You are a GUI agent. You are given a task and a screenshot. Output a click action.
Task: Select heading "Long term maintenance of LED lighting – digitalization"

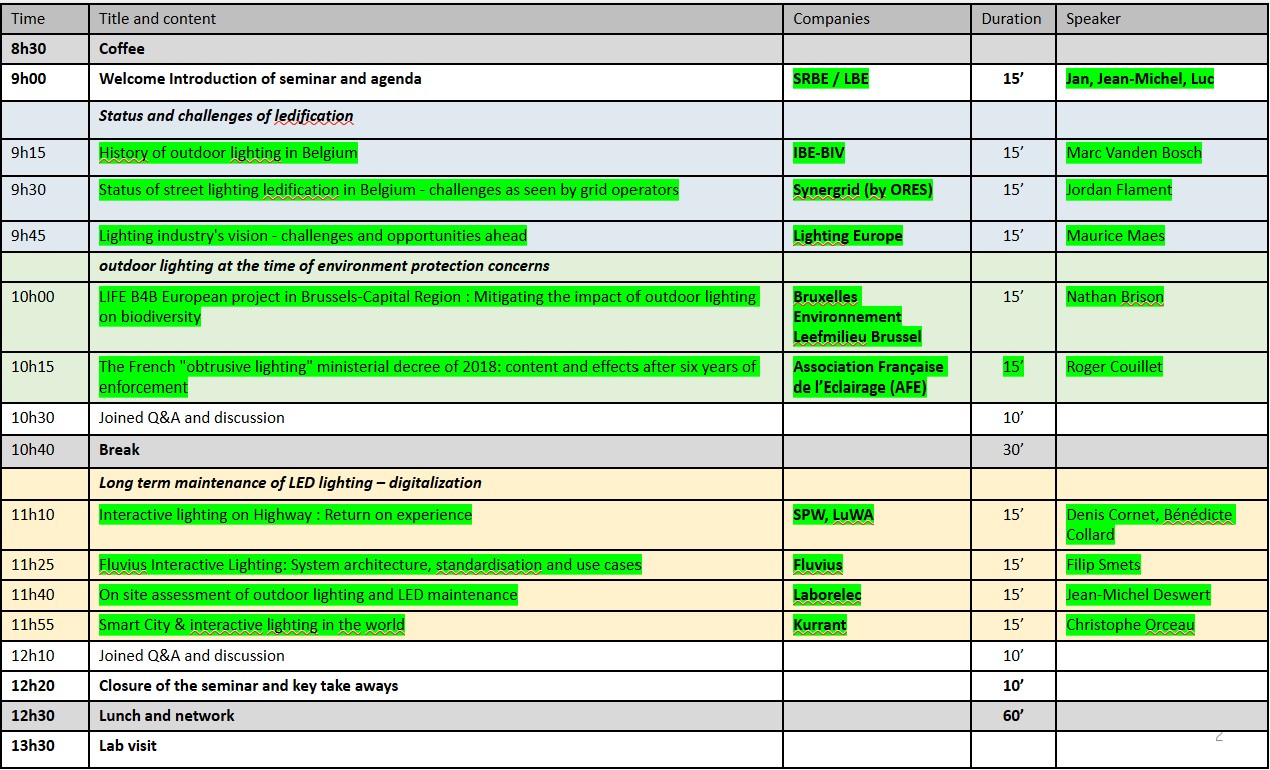tap(290, 483)
